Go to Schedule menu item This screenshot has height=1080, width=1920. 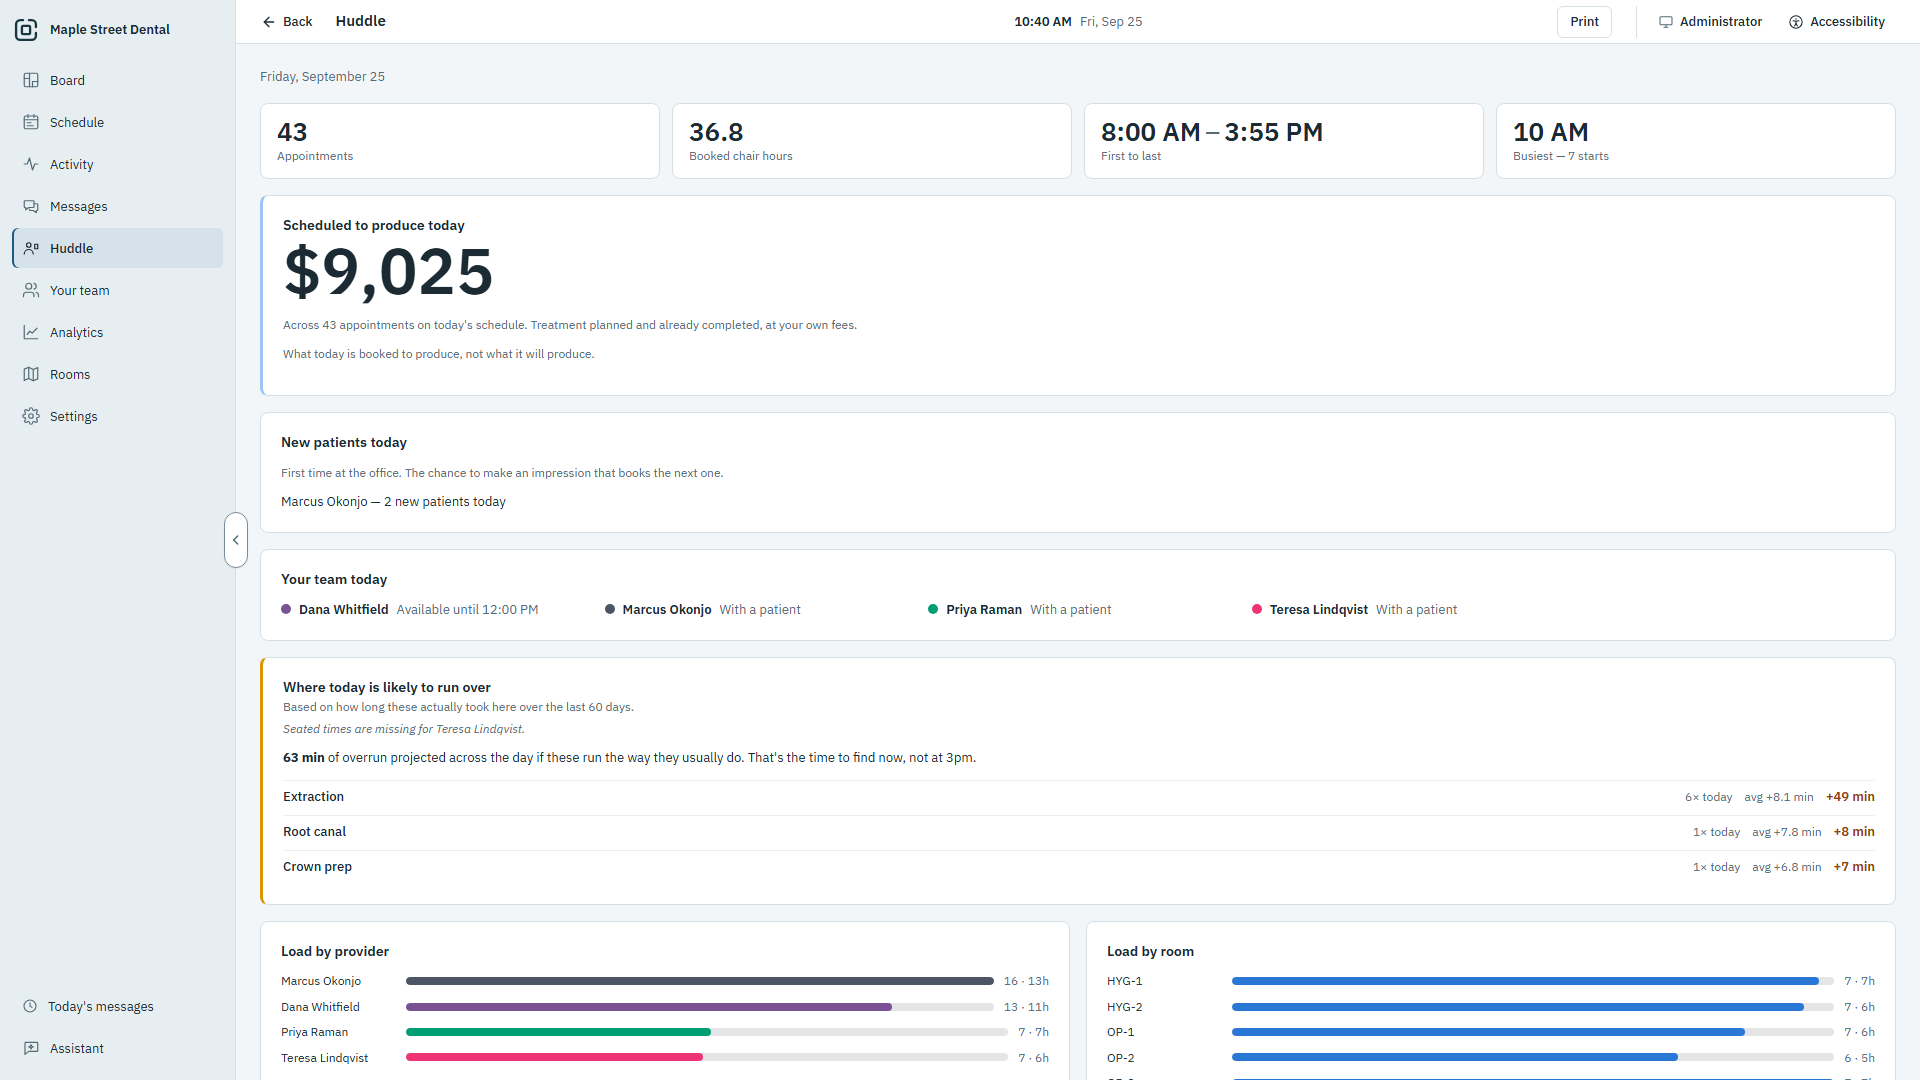pos(118,122)
